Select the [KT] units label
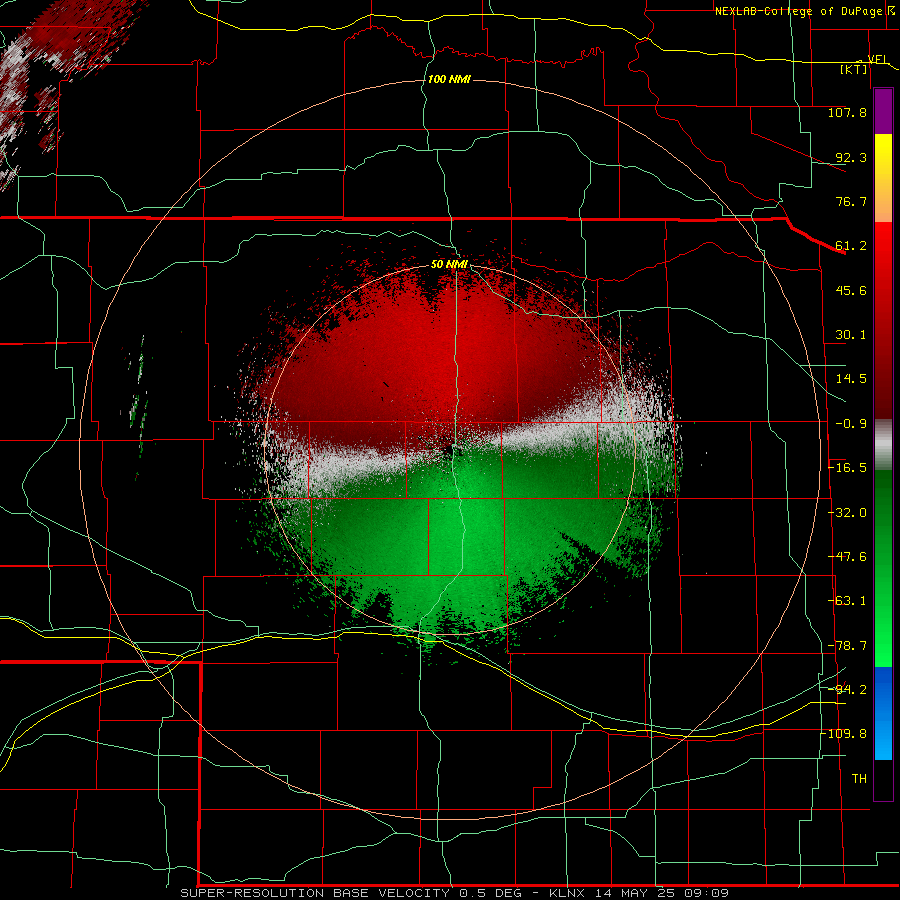Viewport: 900px width, 900px height. click(x=854, y=69)
